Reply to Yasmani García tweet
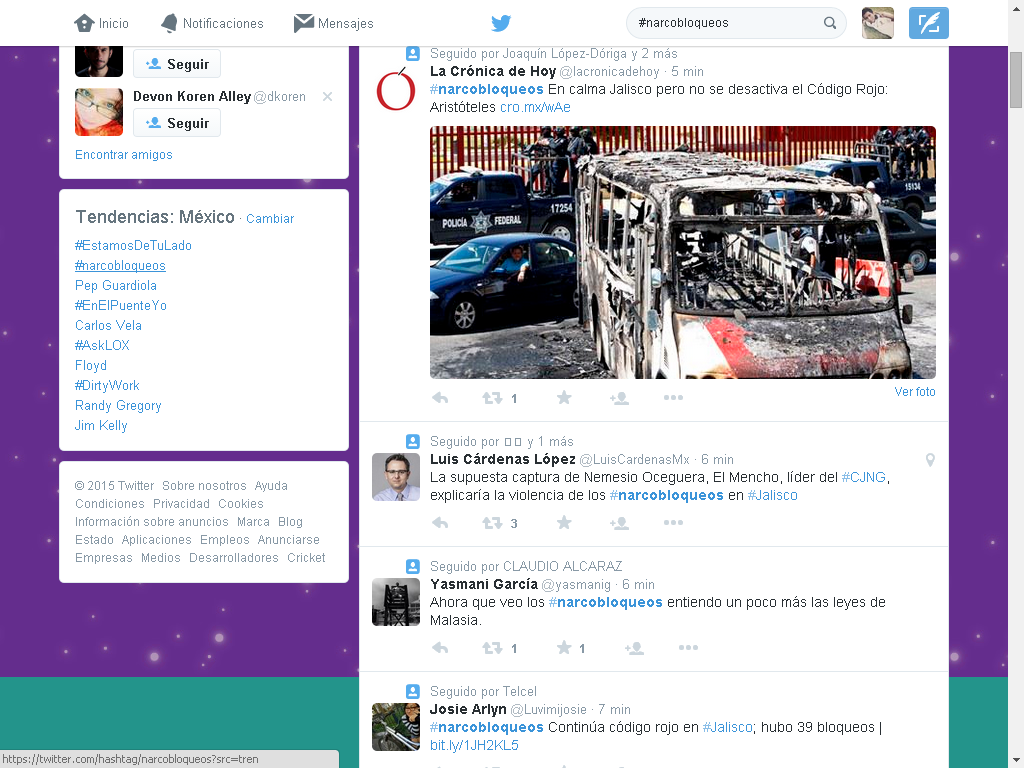 pyautogui.click(x=440, y=648)
